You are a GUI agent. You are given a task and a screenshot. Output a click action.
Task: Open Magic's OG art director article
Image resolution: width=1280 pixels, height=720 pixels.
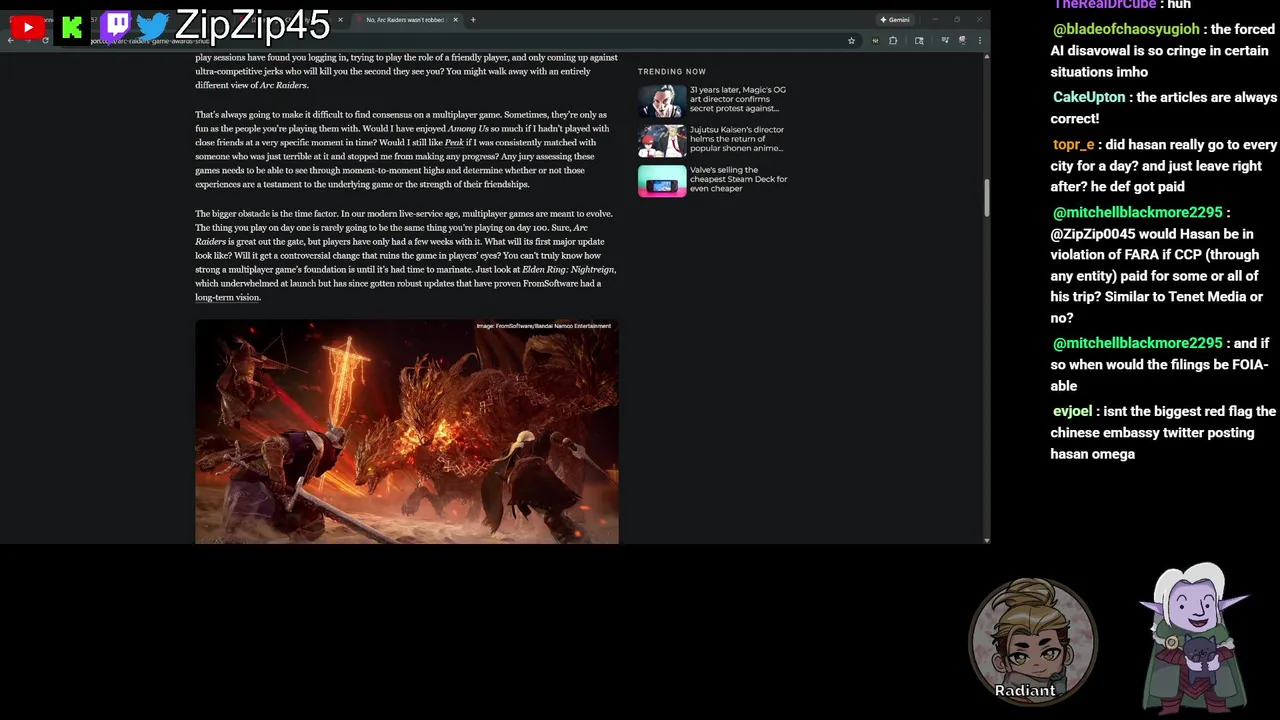(738, 99)
